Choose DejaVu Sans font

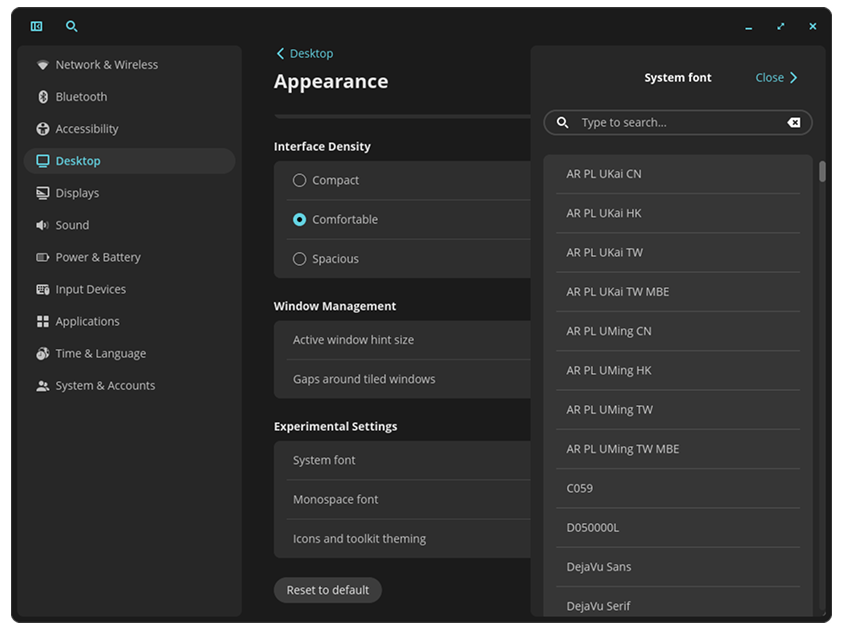(678, 567)
